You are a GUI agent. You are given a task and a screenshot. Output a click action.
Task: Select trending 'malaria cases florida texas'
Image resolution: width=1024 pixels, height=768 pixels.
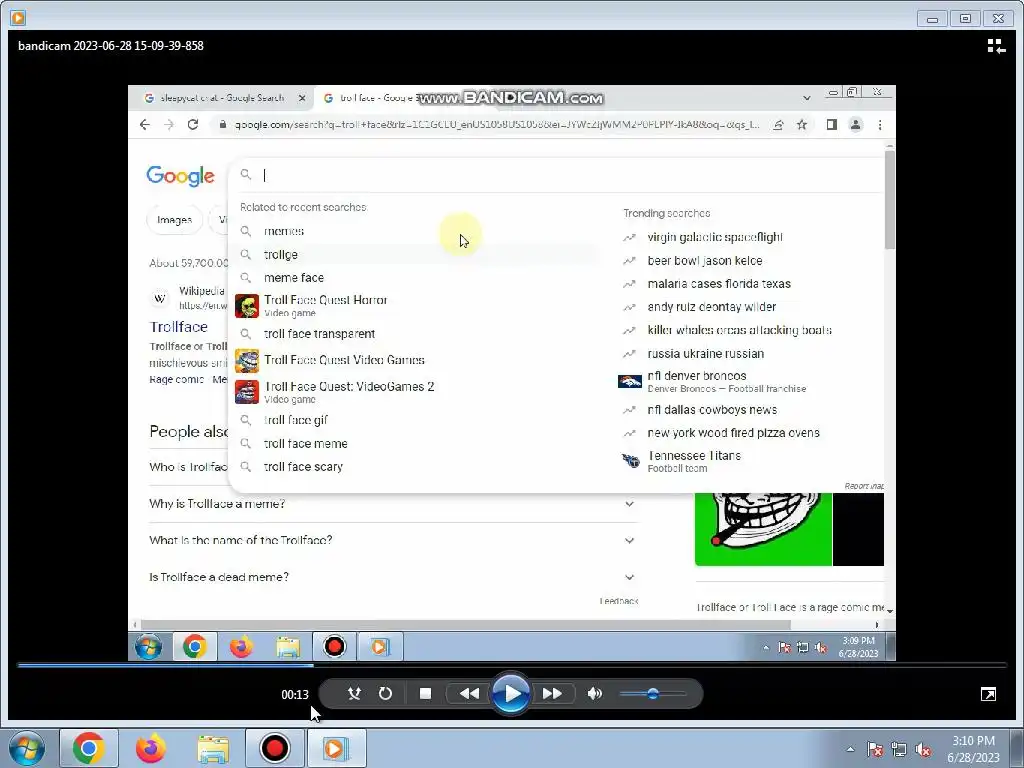[x=718, y=284]
